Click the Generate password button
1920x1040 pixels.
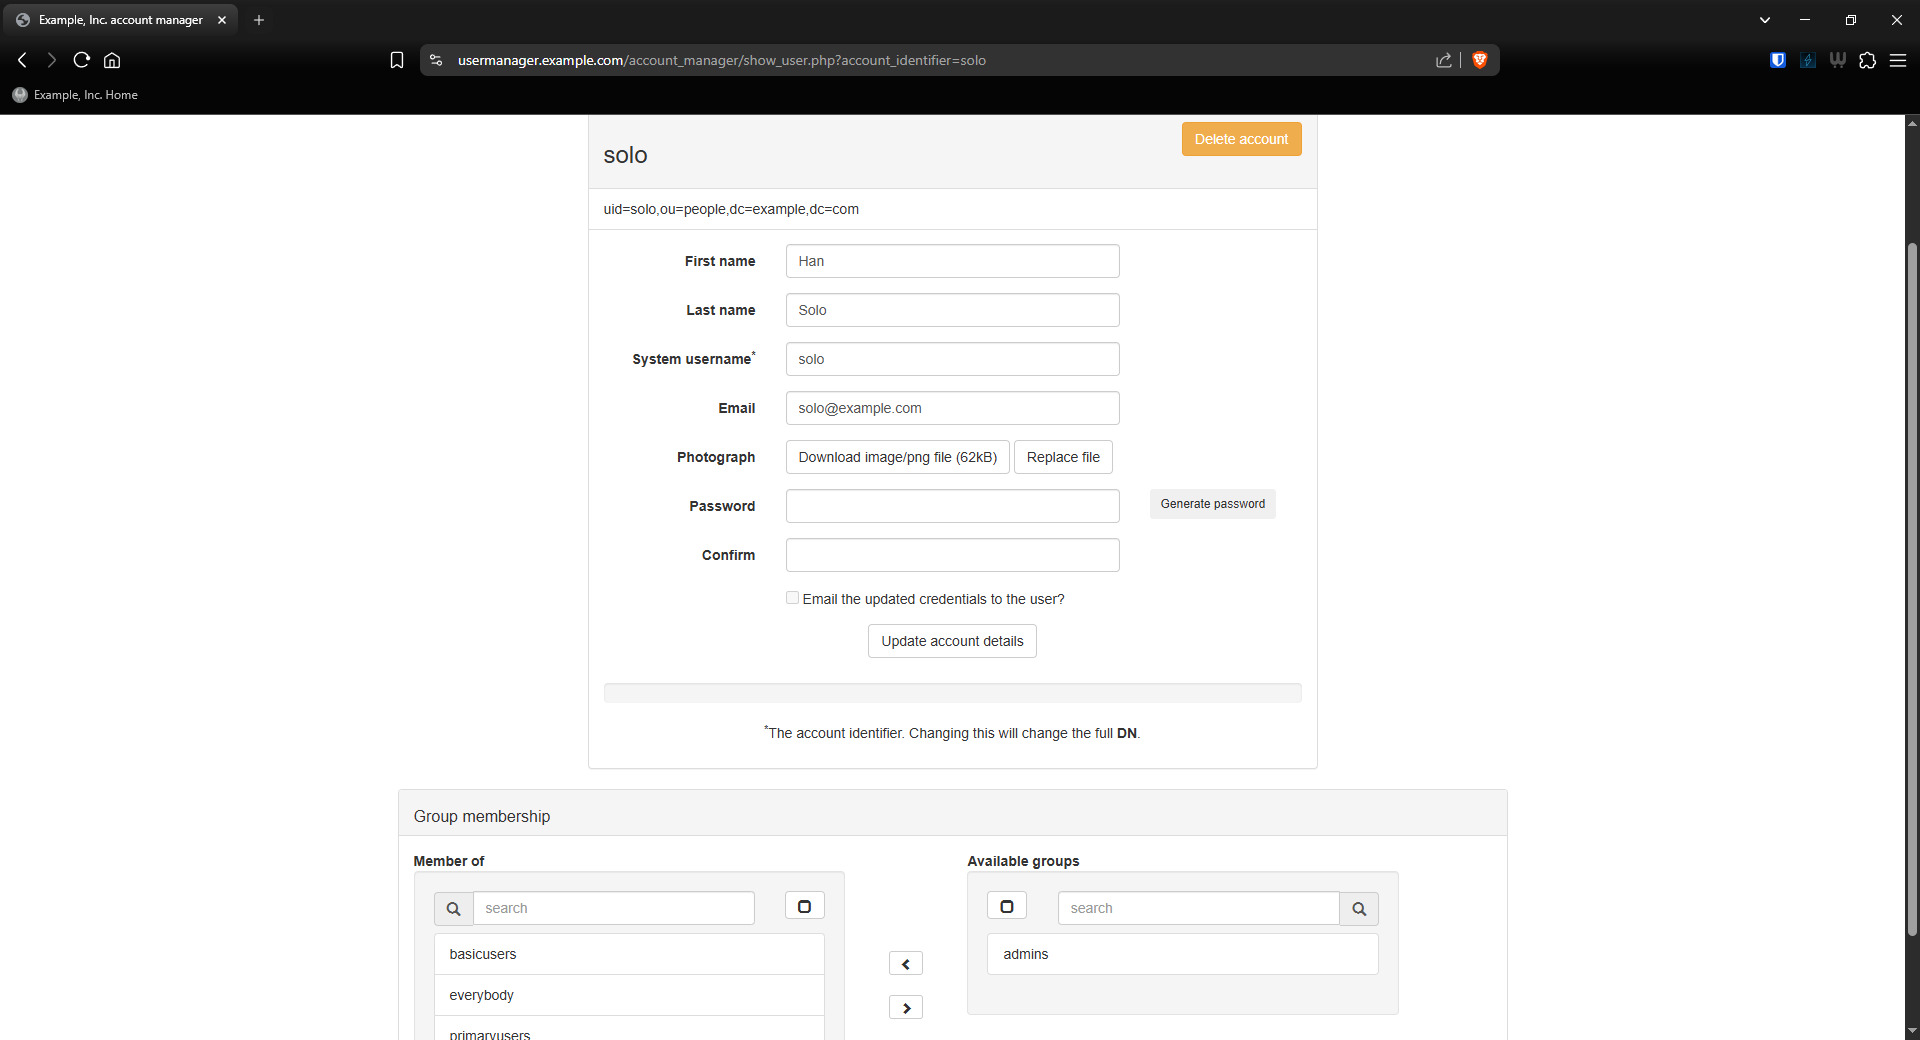[x=1212, y=504]
